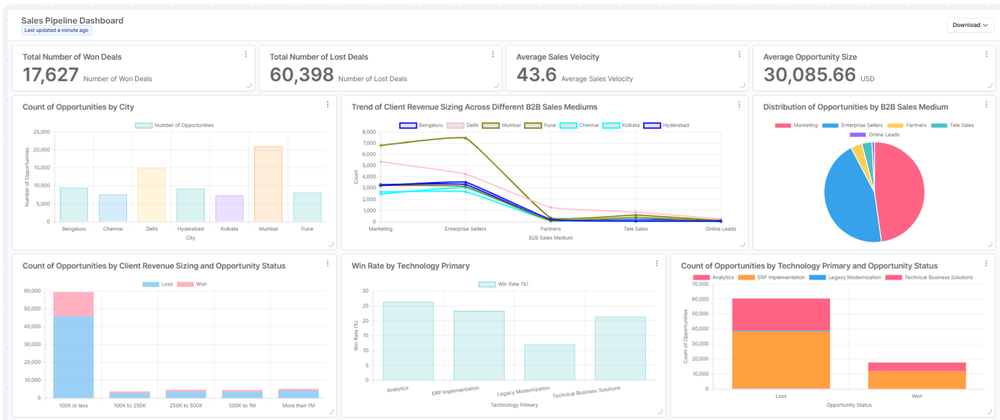Open menu for Distribution of Opportunities by B2B Sales Medium
The image size is (1000, 420).
pyautogui.click(x=985, y=104)
